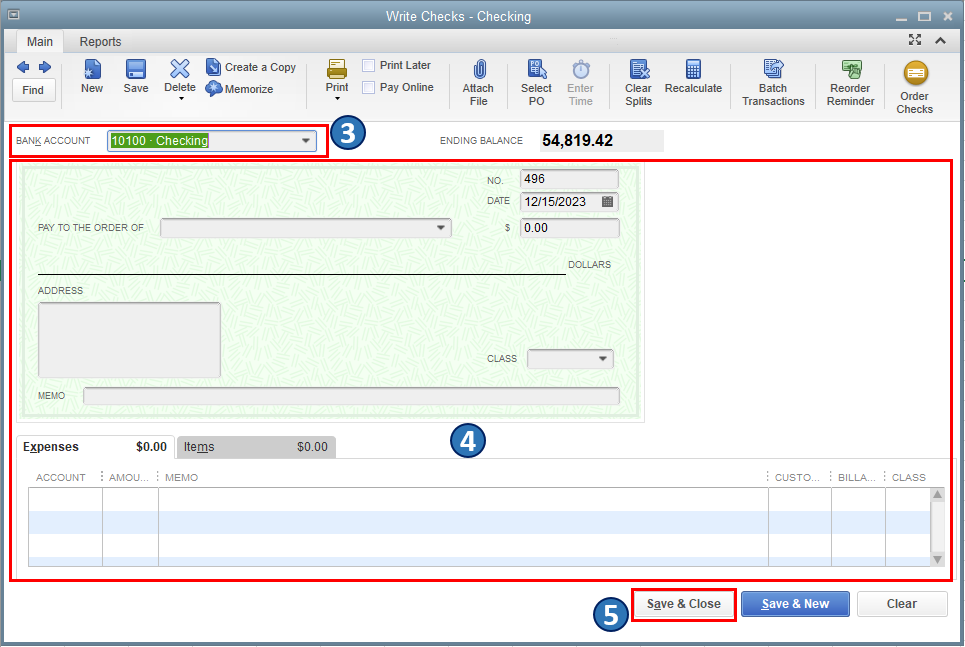Switch to the Main tab
The image size is (965, 647).
point(39,41)
